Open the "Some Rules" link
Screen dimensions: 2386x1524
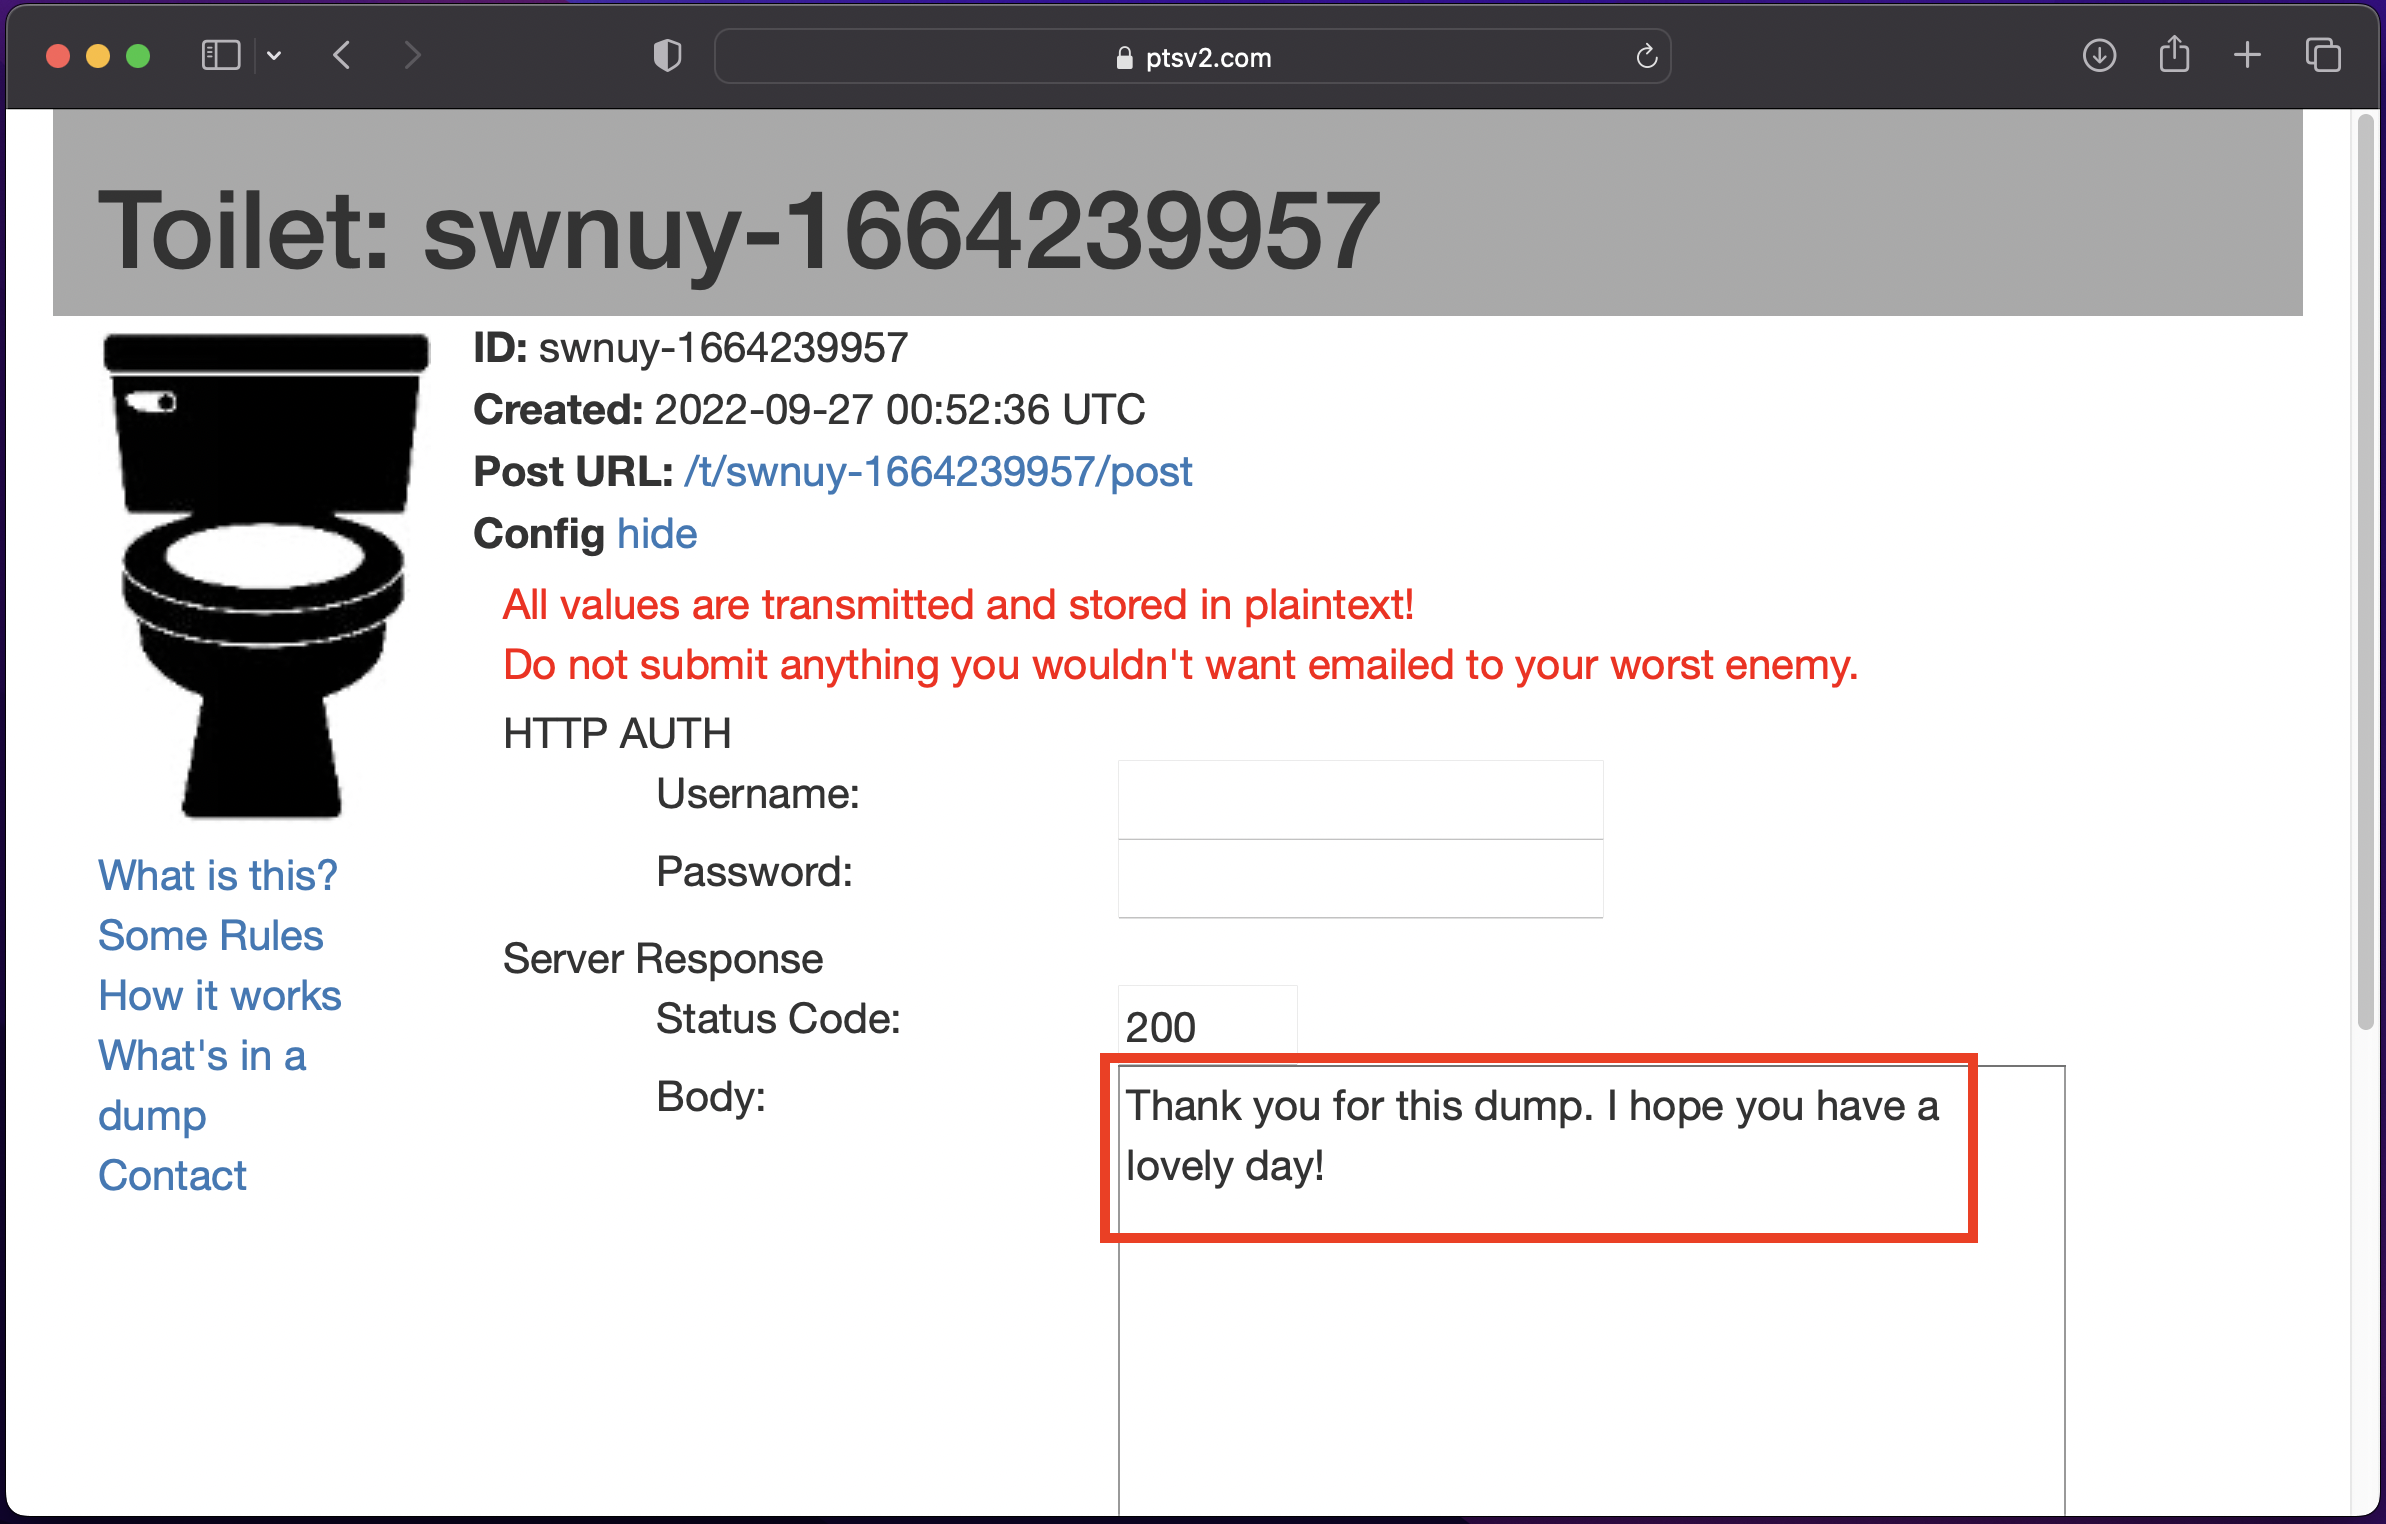click(210, 936)
